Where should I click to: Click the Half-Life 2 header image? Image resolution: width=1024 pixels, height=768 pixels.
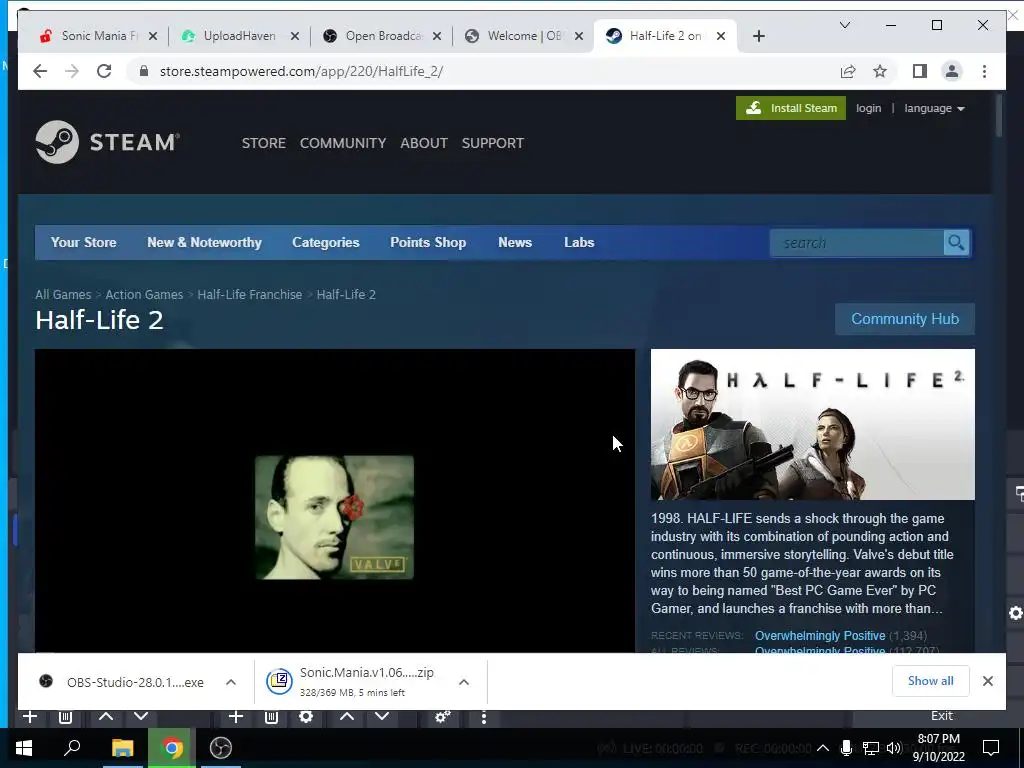click(x=812, y=424)
